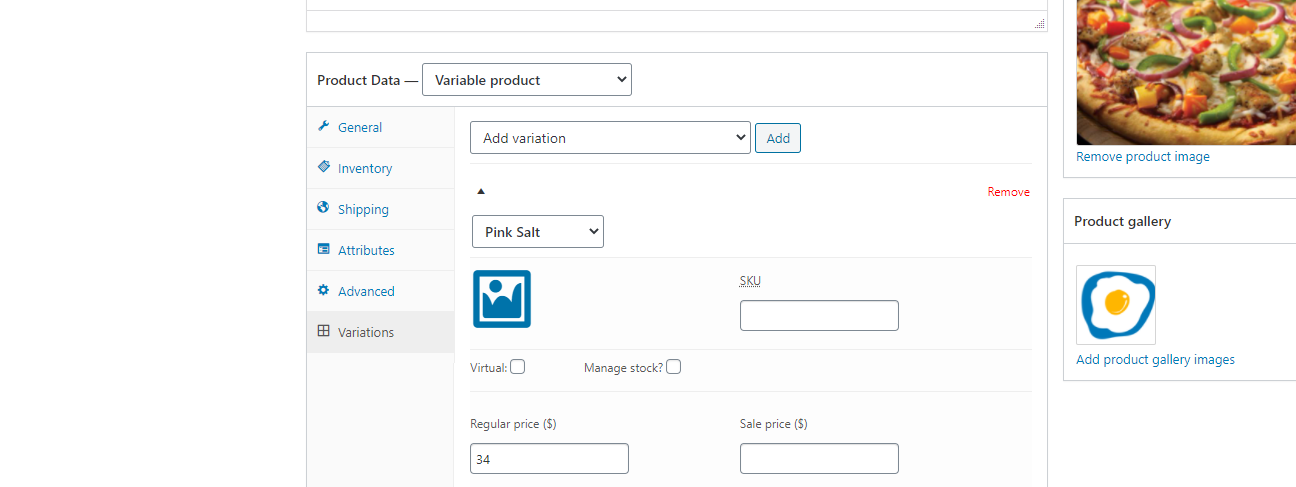Select the fried egg gallery thumbnail
Image resolution: width=1296 pixels, height=487 pixels.
point(1116,305)
